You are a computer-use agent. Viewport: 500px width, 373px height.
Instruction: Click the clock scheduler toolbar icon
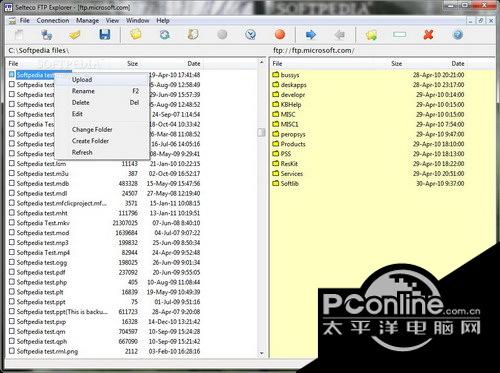(251, 34)
